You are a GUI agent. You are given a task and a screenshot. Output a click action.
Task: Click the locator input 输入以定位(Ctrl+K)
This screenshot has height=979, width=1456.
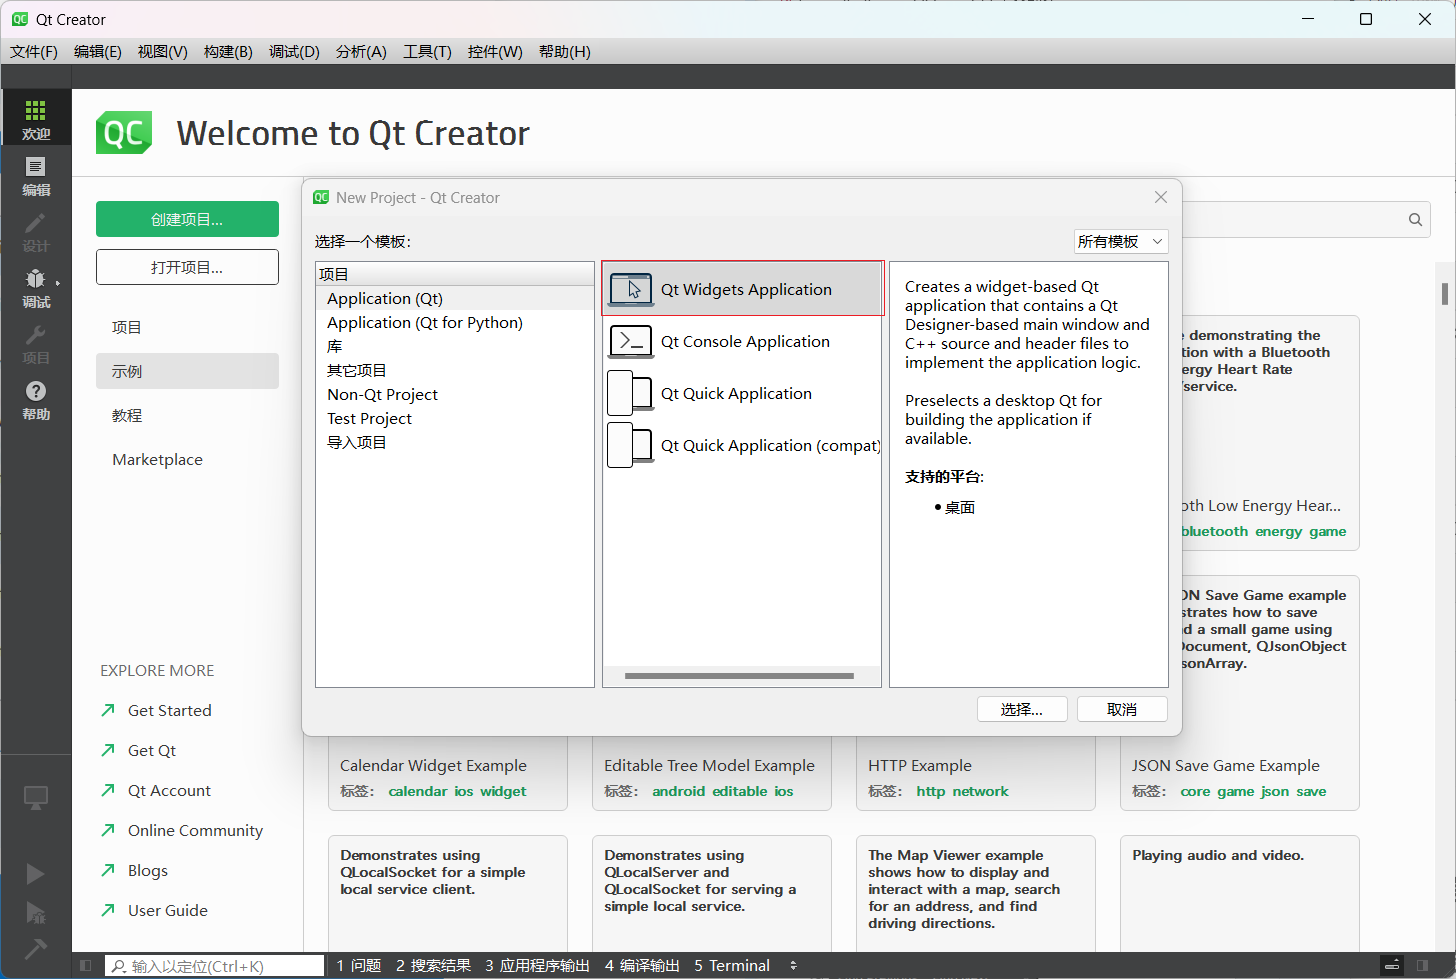[215, 966]
